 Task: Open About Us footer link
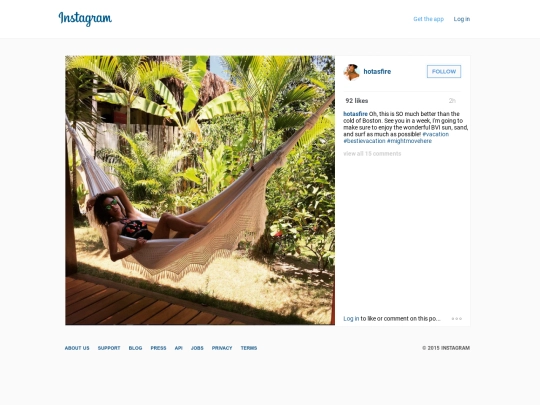(x=77, y=348)
